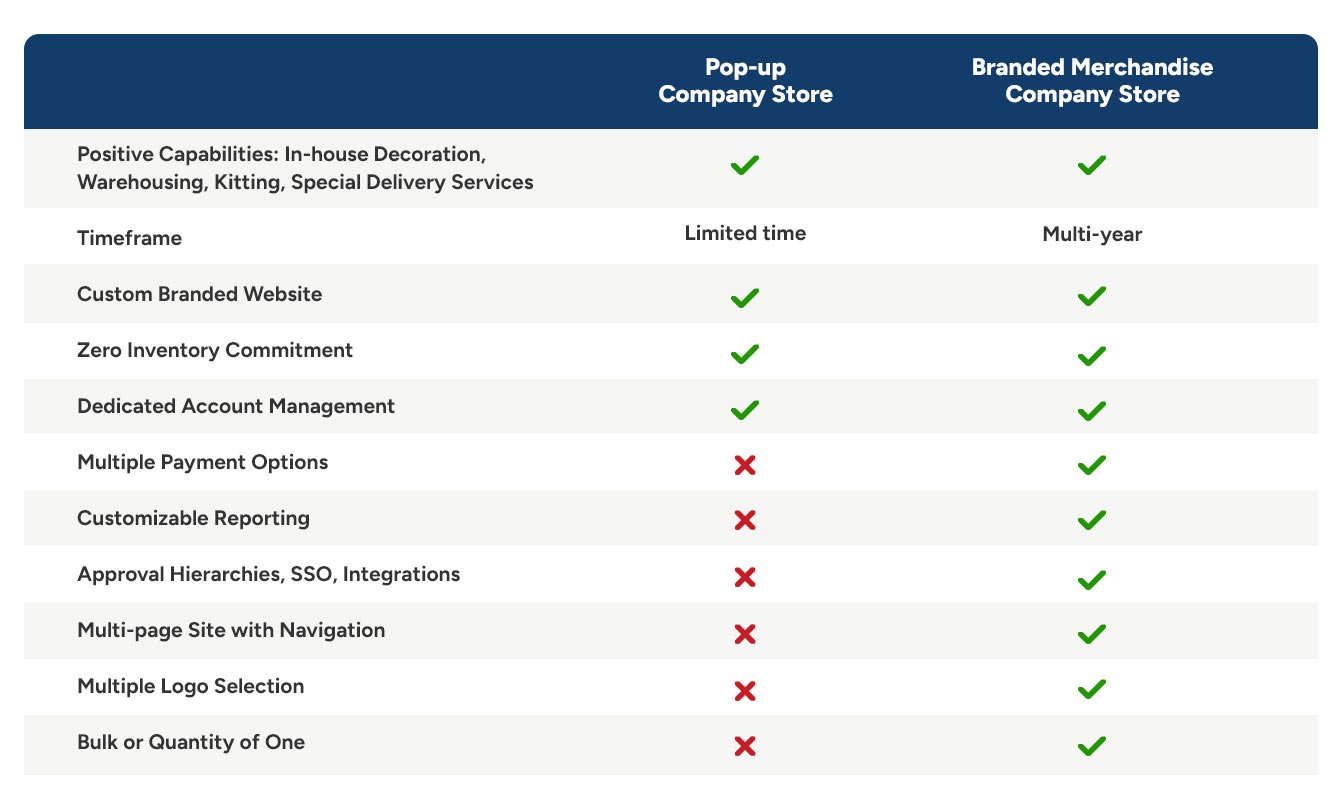Click the Zero Inventory Commitment label
Viewport: 1340px width, 800px height.
pos(215,350)
